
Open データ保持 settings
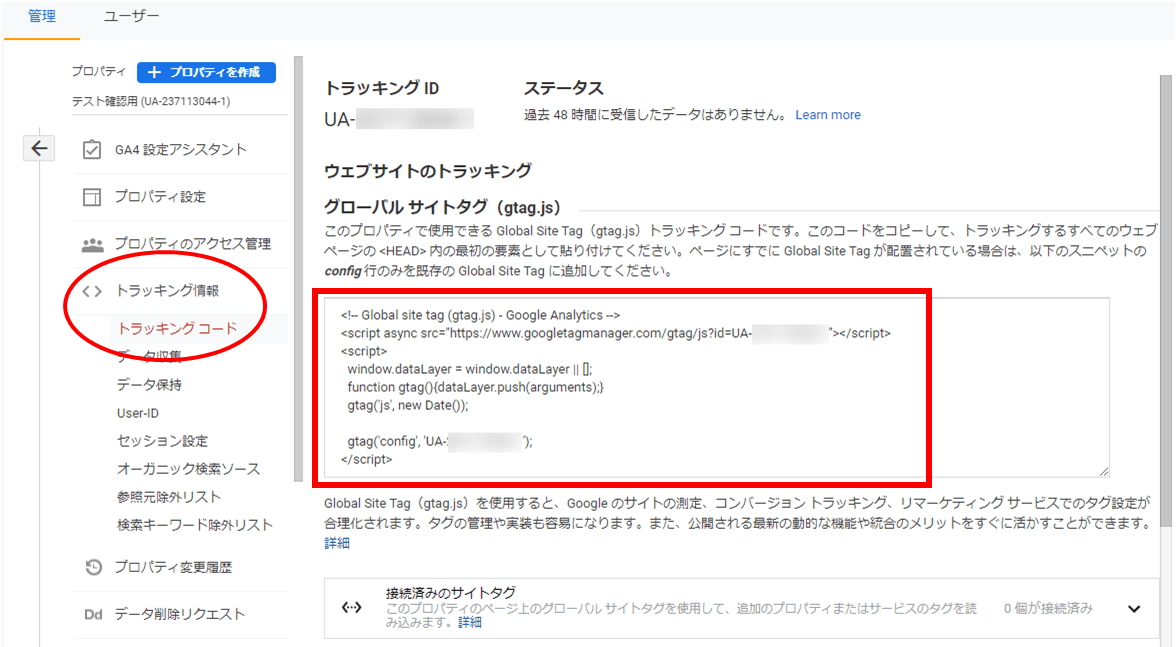pos(149,385)
